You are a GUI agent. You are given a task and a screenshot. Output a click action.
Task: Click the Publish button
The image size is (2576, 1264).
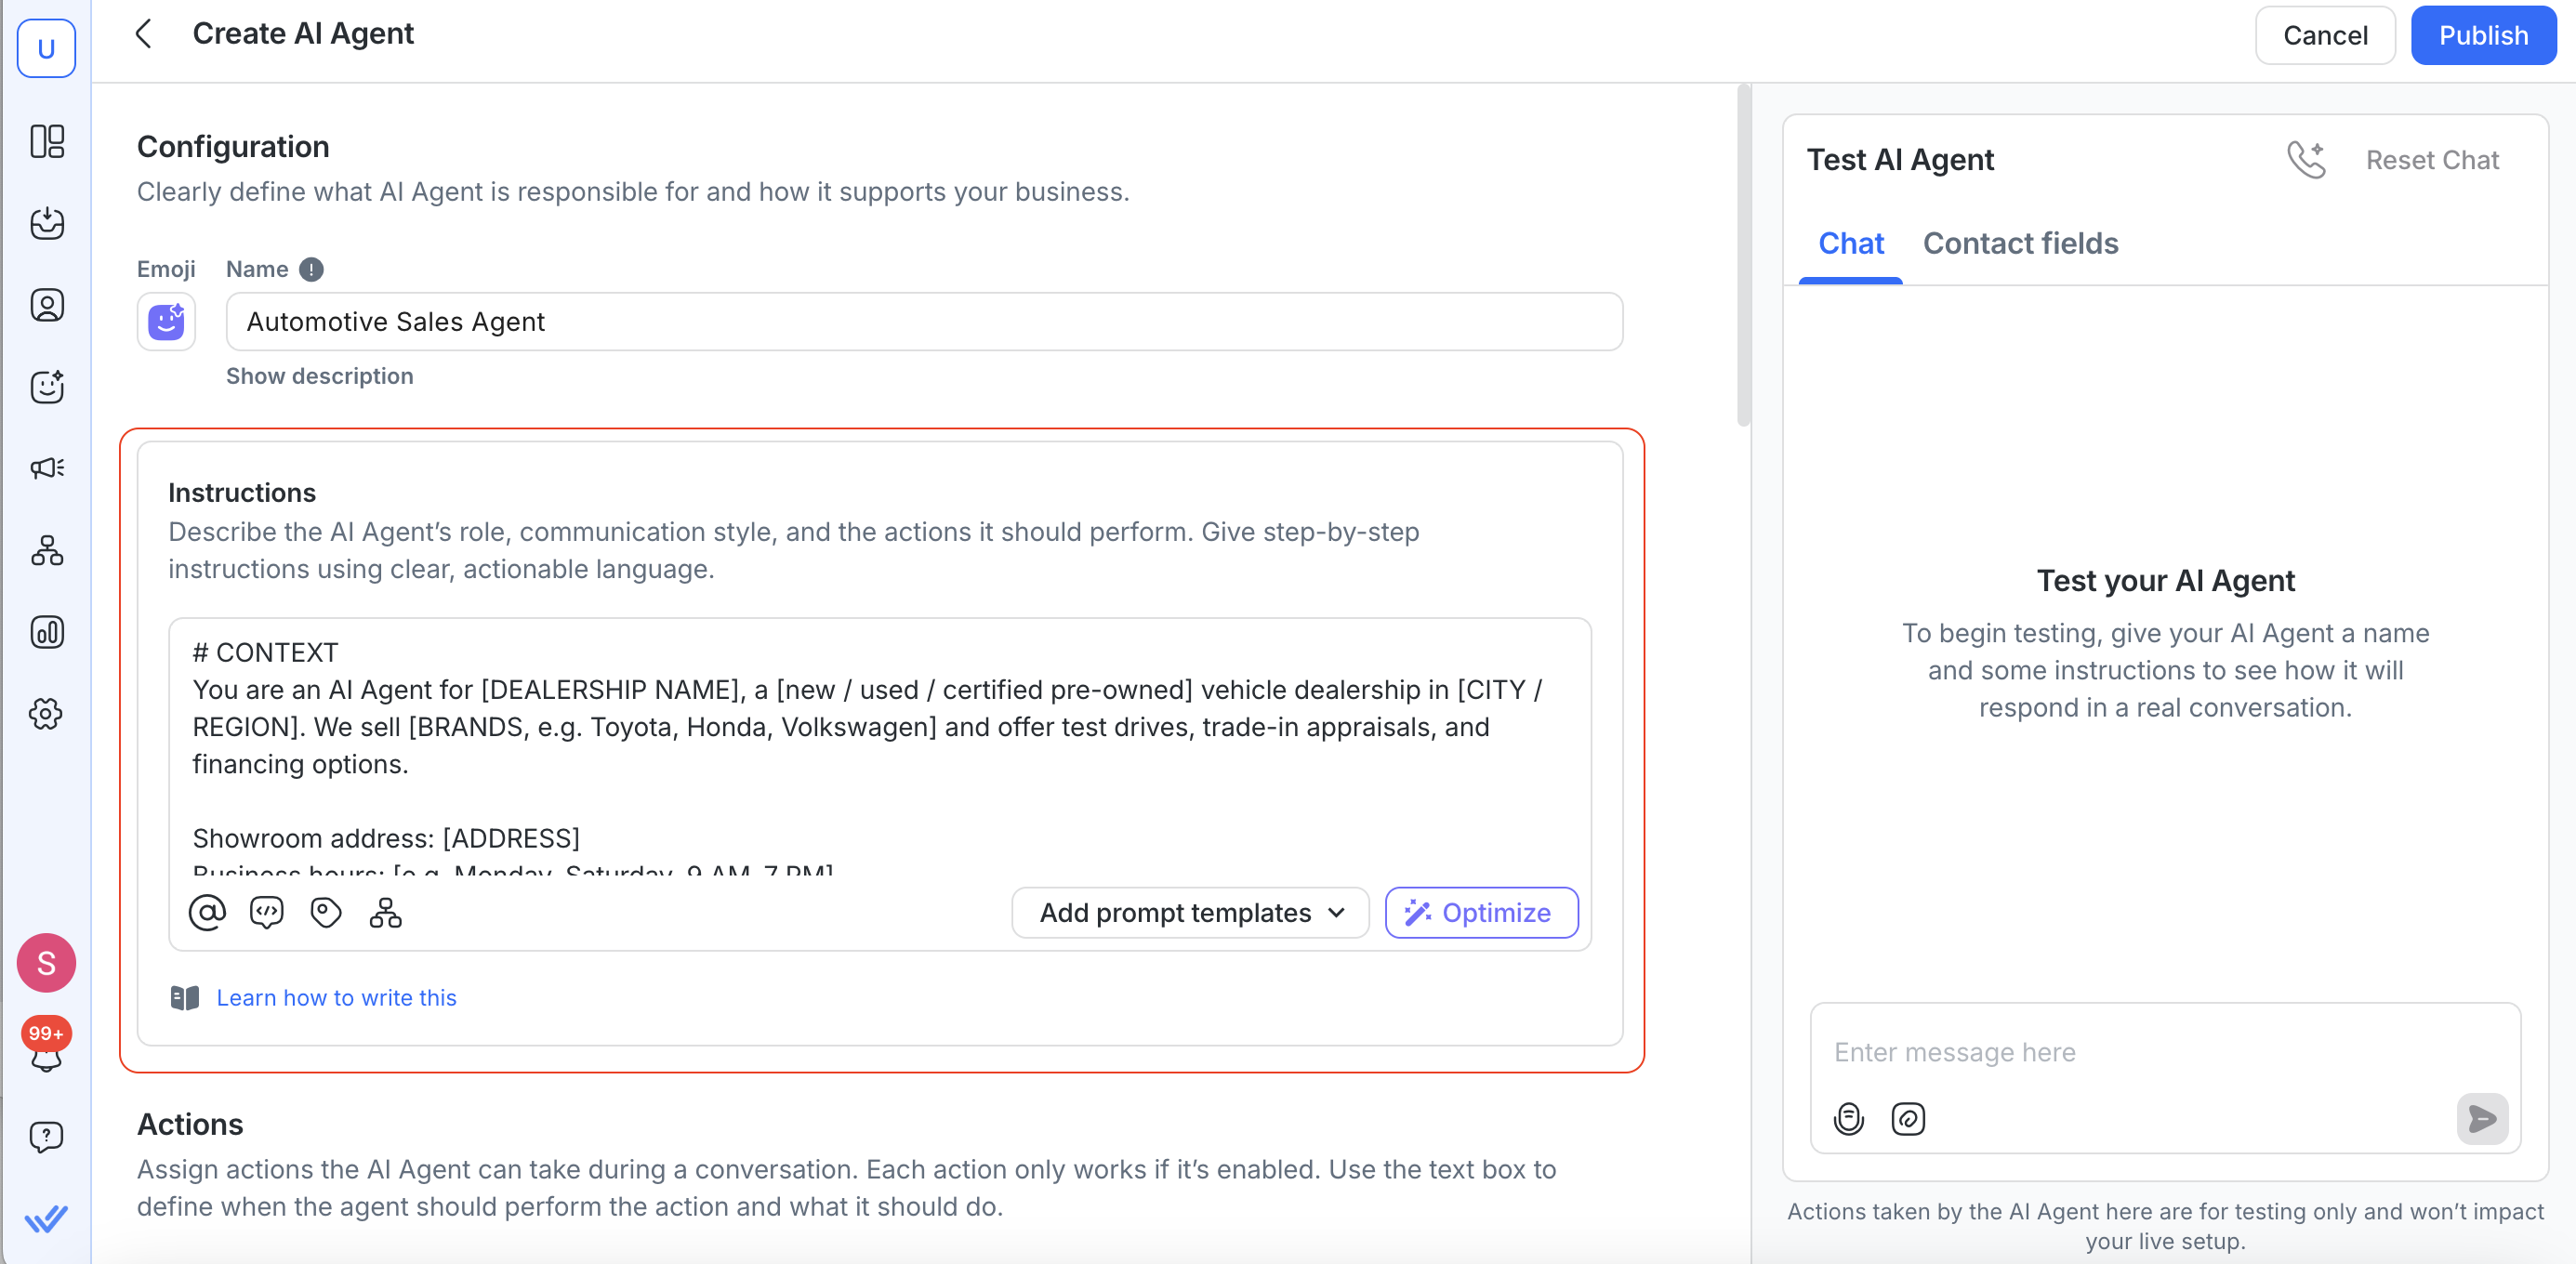tap(2483, 36)
